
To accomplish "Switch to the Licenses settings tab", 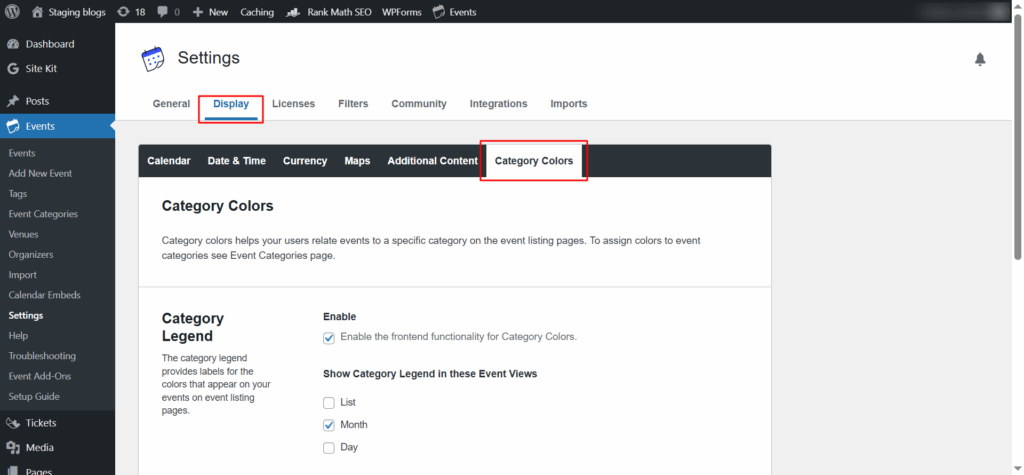I will click(x=293, y=103).
